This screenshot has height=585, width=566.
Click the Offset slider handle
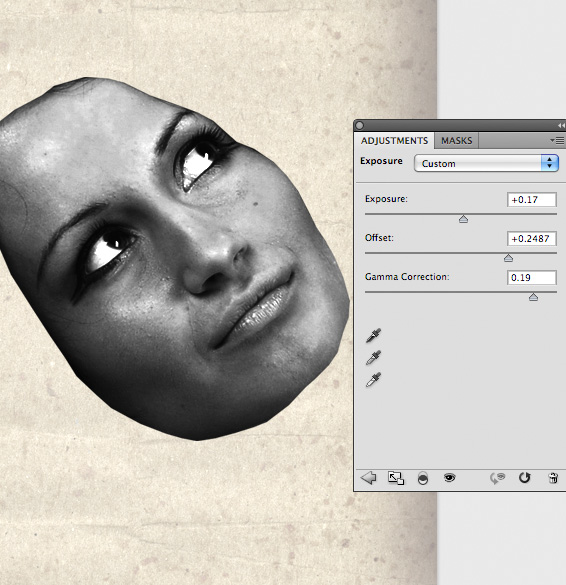coord(508,258)
